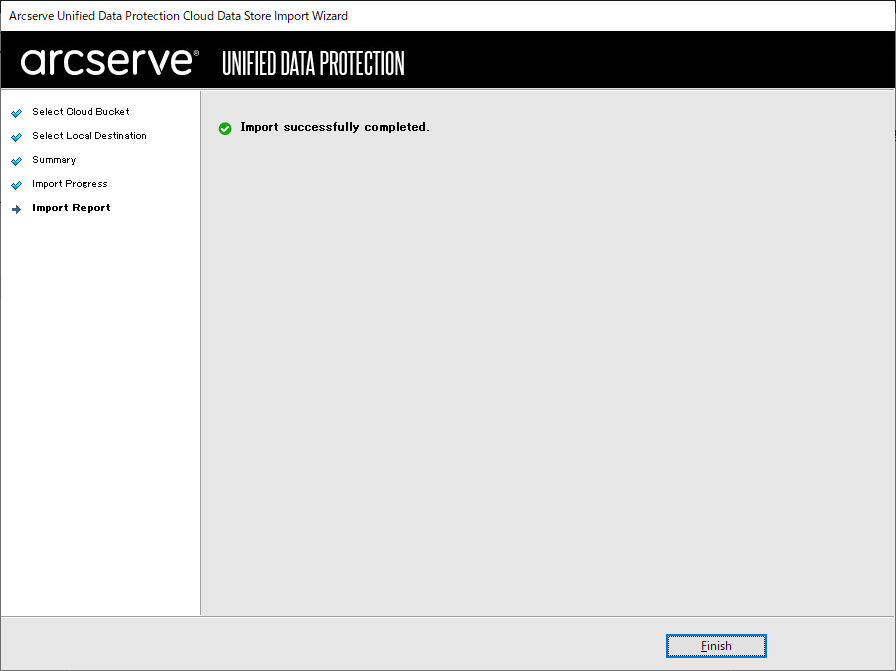The image size is (896, 671).
Task: Click the green success check icon
Action: [225, 129]
